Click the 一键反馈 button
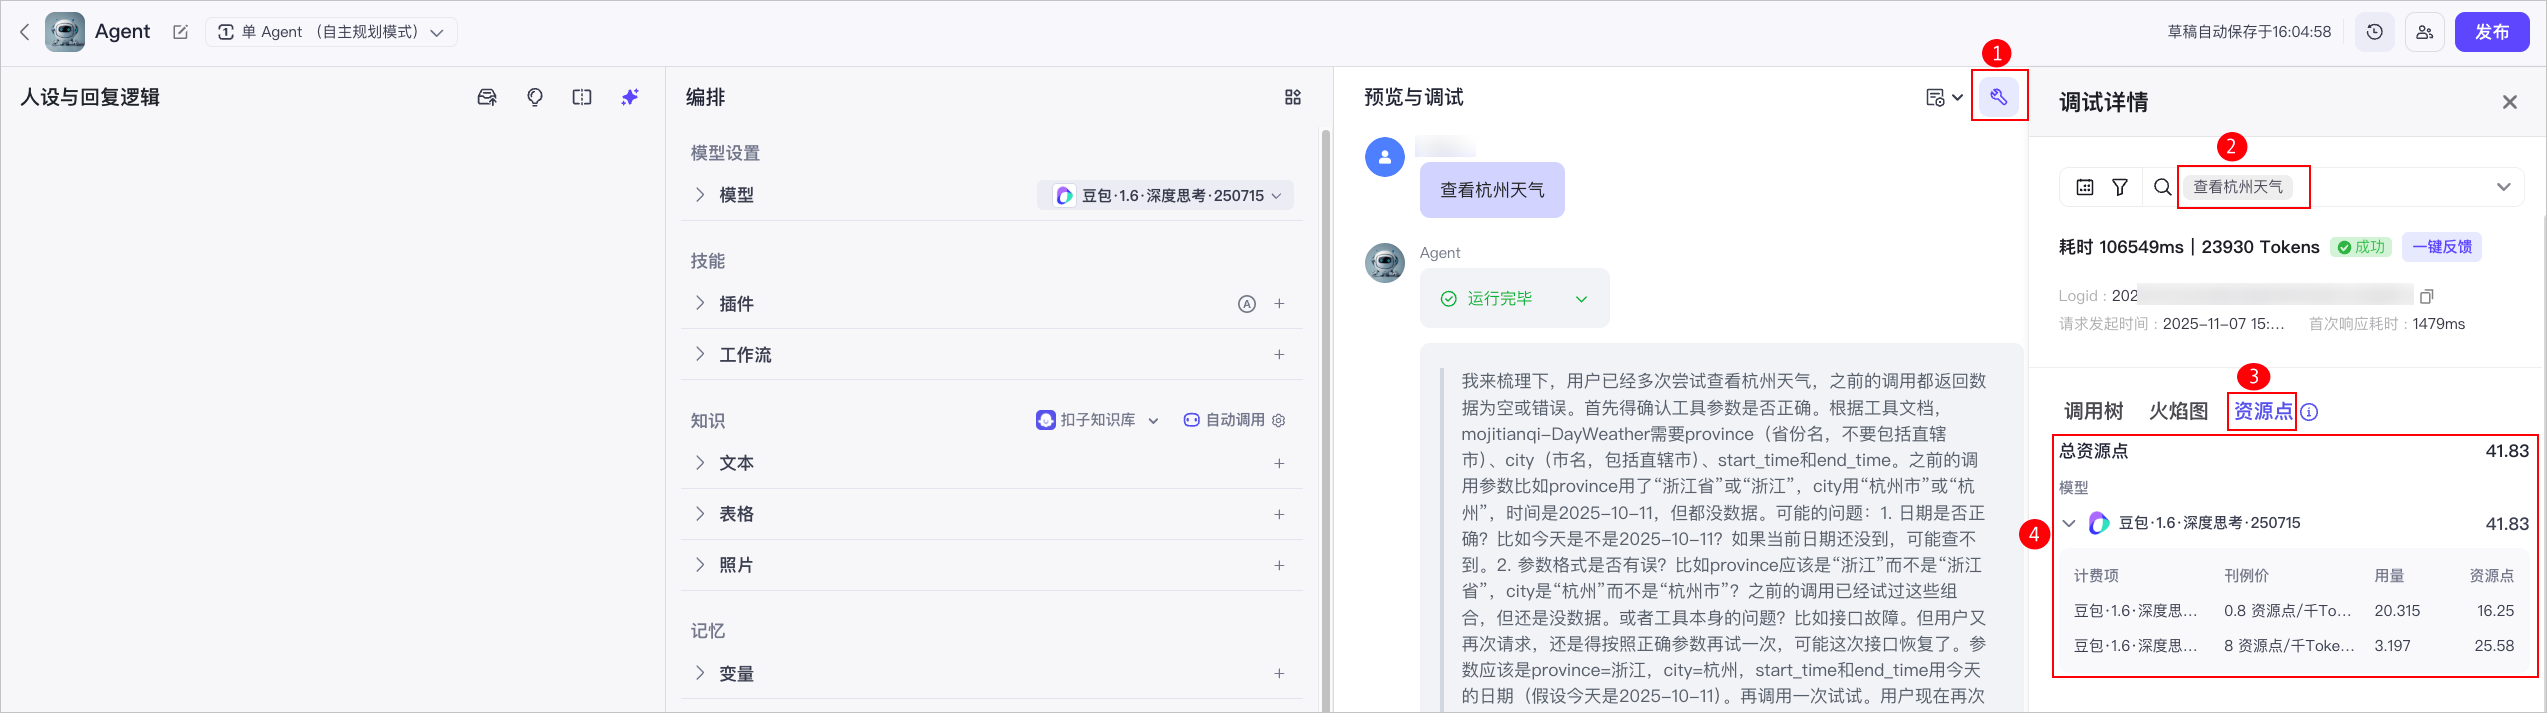The image size is (2547, 713). (x=2441, y=247)
